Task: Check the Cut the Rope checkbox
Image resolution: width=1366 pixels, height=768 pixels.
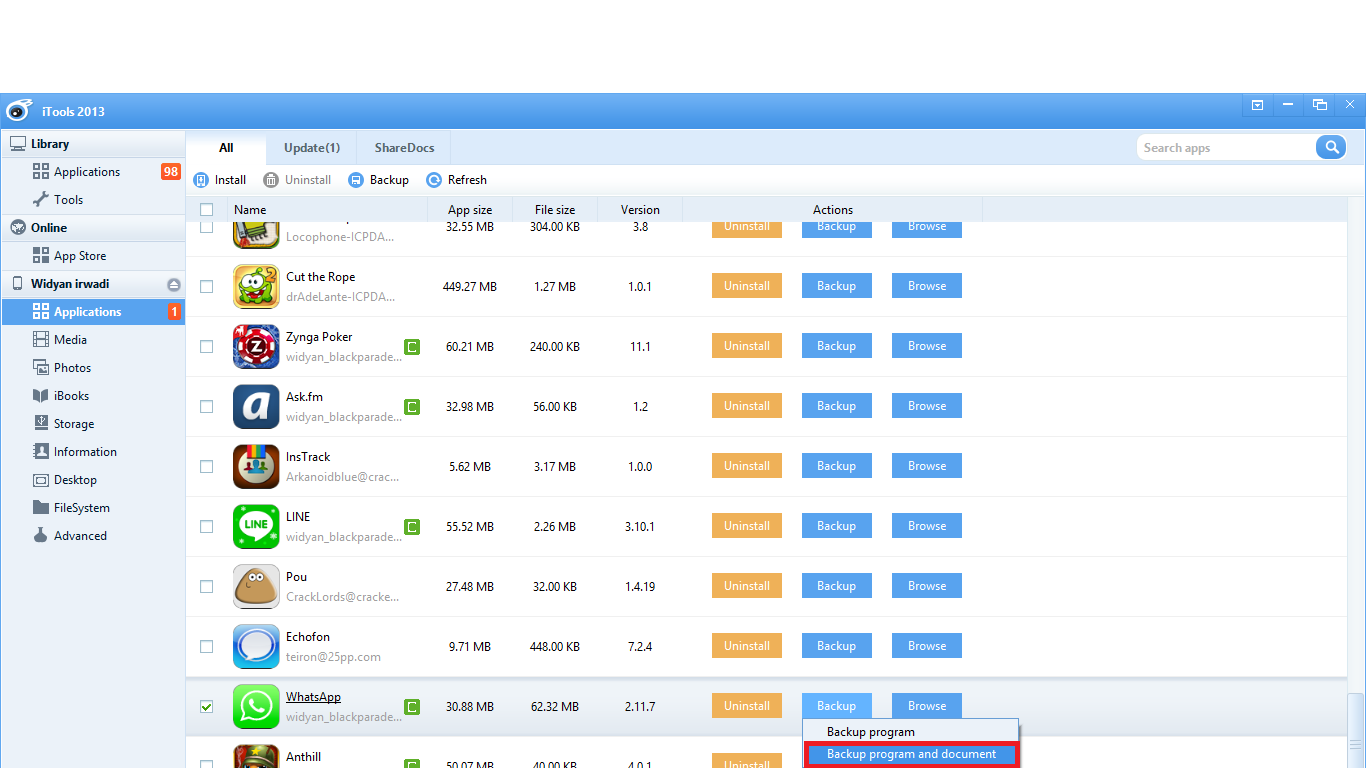Action: pos(207,286)
